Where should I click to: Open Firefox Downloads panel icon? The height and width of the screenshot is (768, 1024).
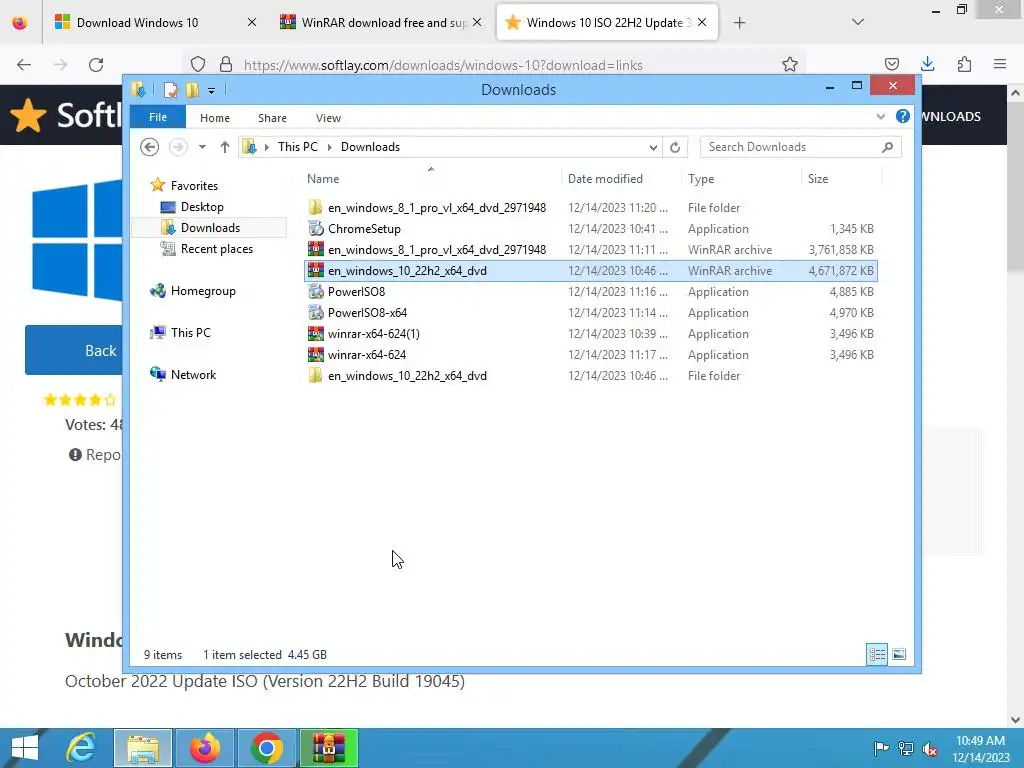927,64
